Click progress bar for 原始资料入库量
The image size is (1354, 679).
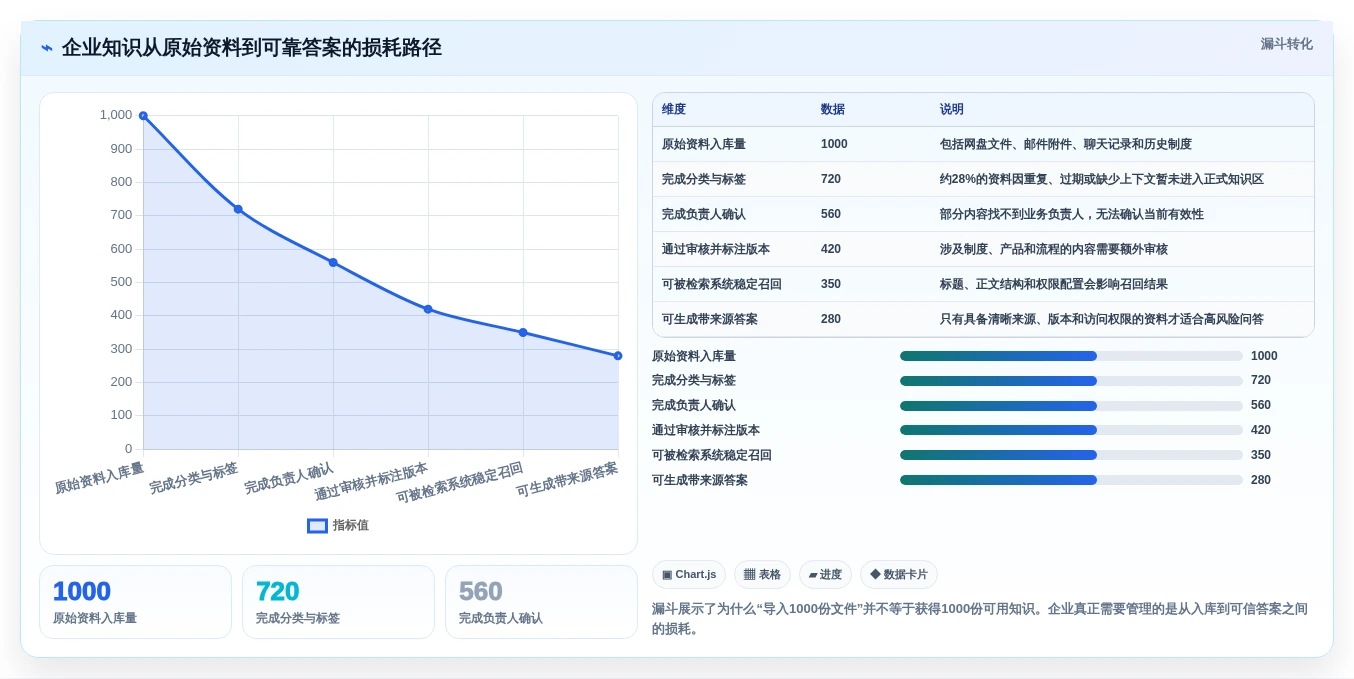[x=1071, y=356]
